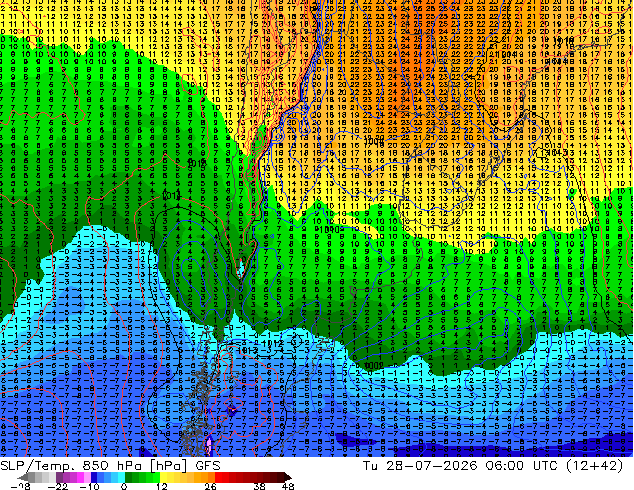Screen dimensions: 634x490
Task: Select the green segment of the temperature legend
Action: click(142, 477)
